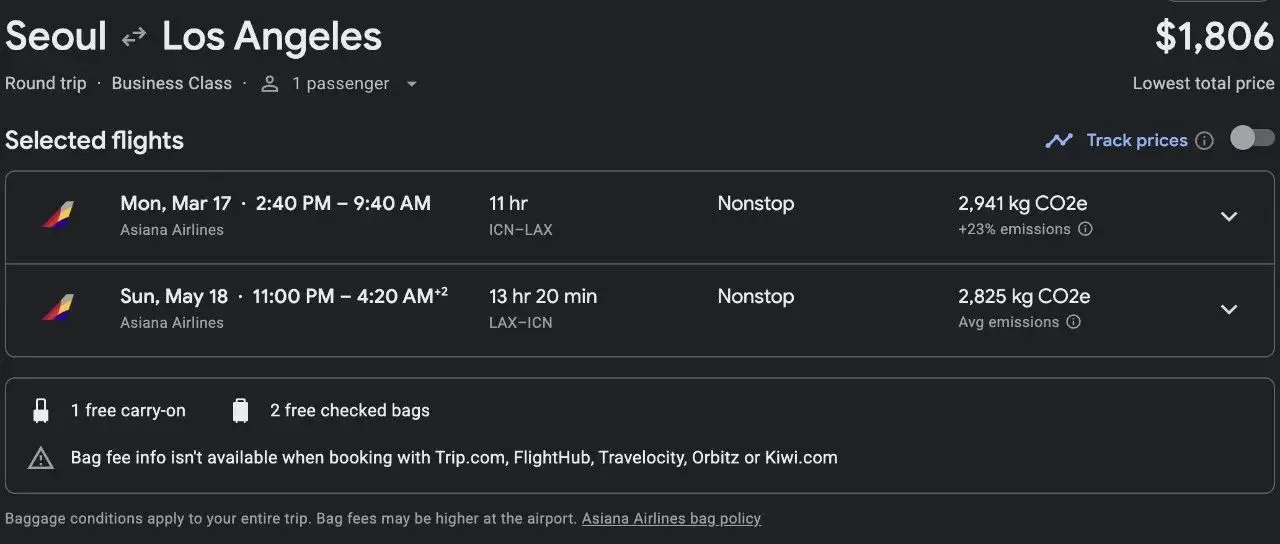1280x544 pixels.
Task: Click the $1,806 lowest total price
Action: click(x=1214, y=38)
